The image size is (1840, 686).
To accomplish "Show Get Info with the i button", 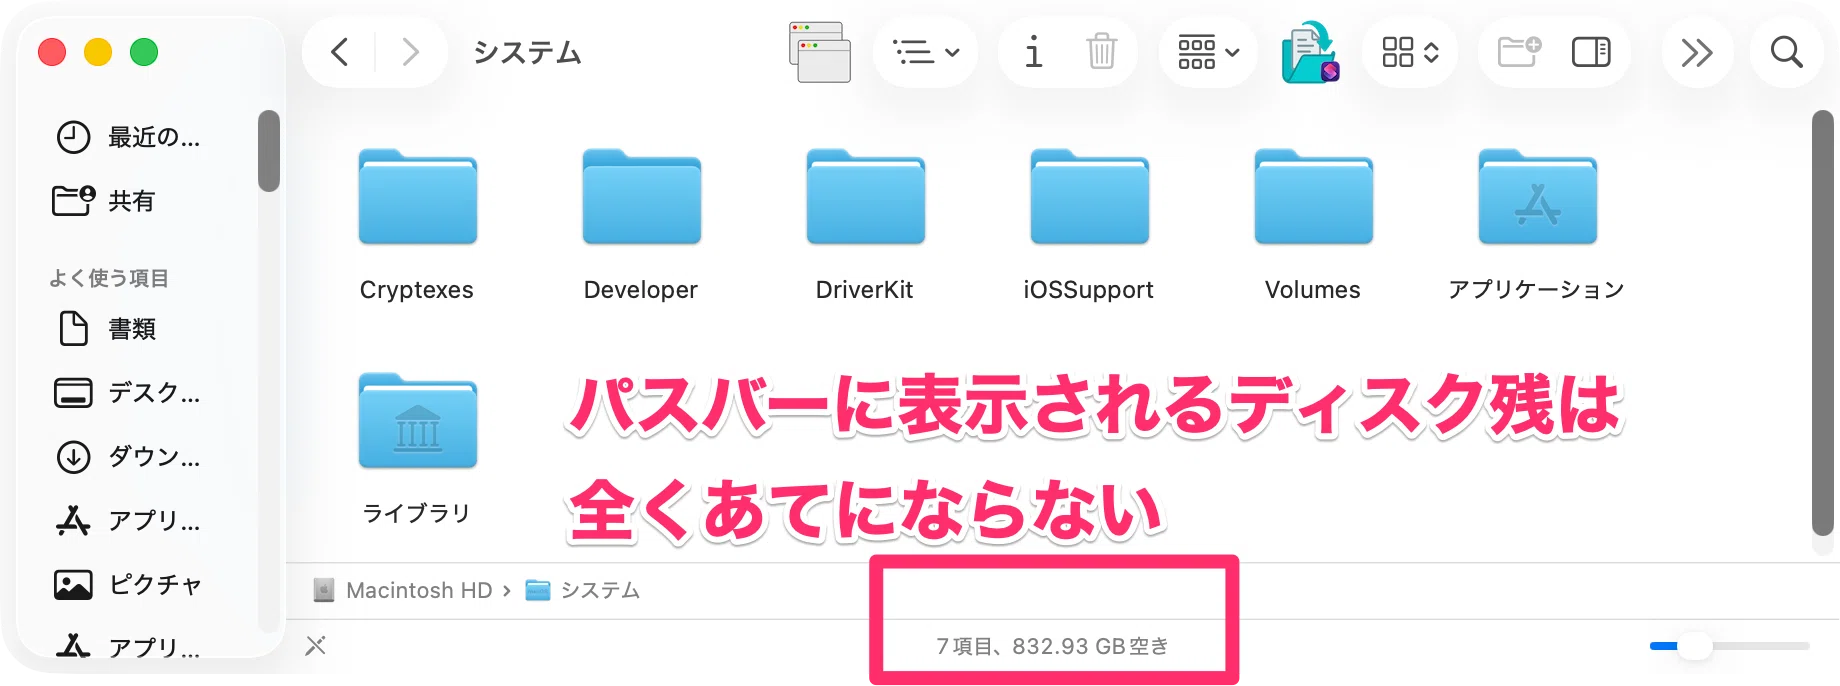I will coord(1034,52).
